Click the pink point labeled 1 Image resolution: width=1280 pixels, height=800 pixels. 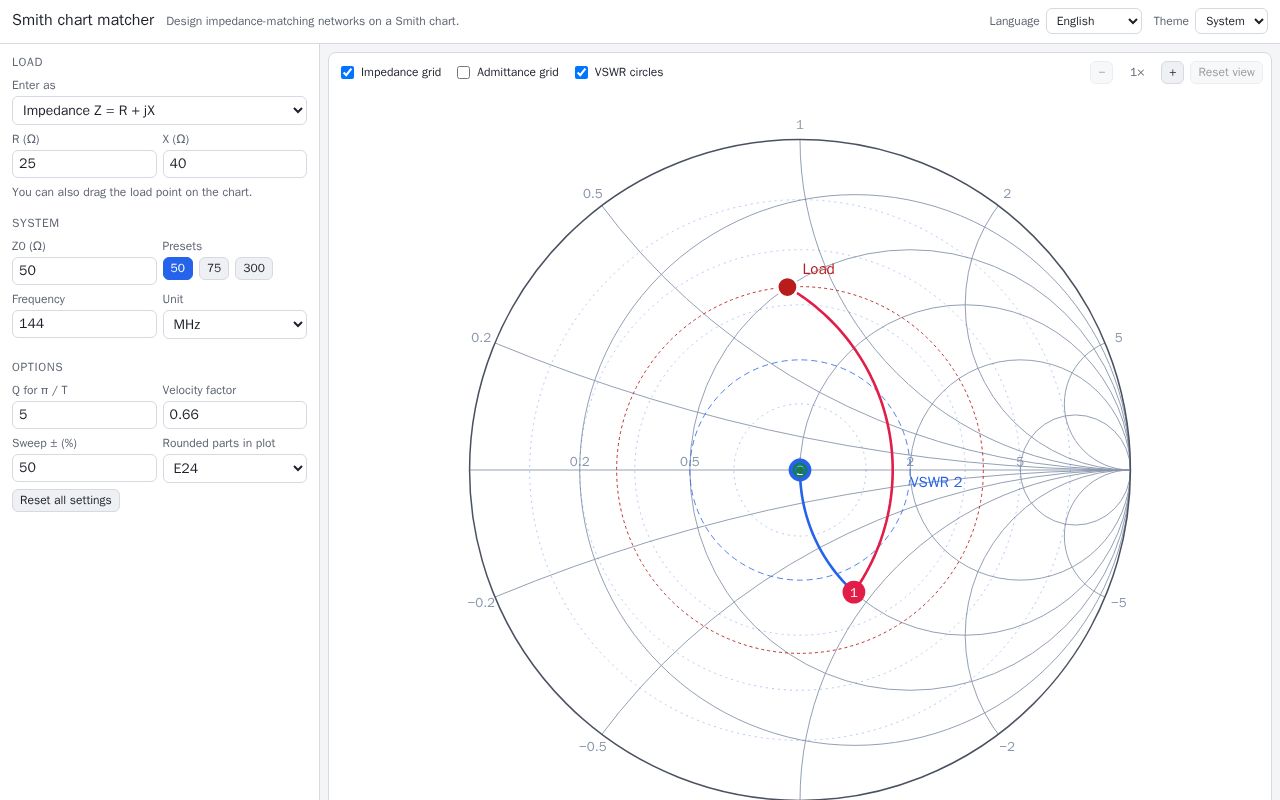[854, 592]
